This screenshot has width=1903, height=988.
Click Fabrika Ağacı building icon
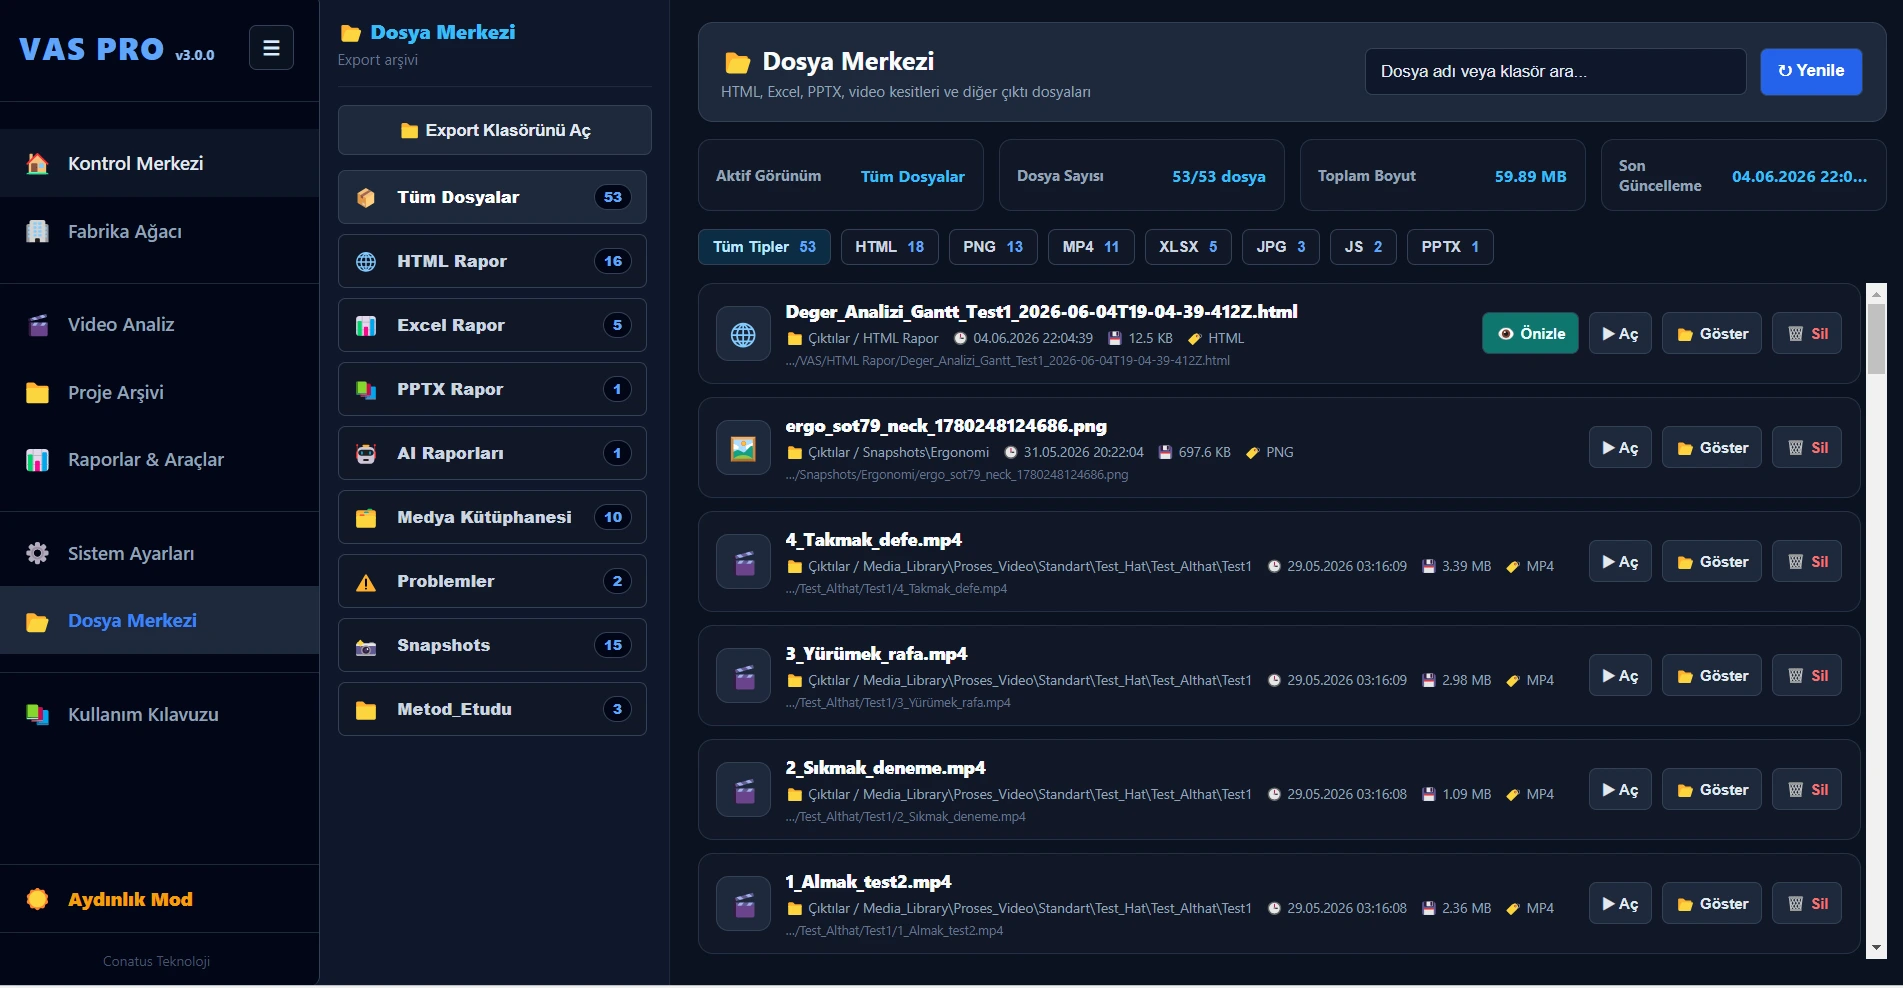coord(37,232)
